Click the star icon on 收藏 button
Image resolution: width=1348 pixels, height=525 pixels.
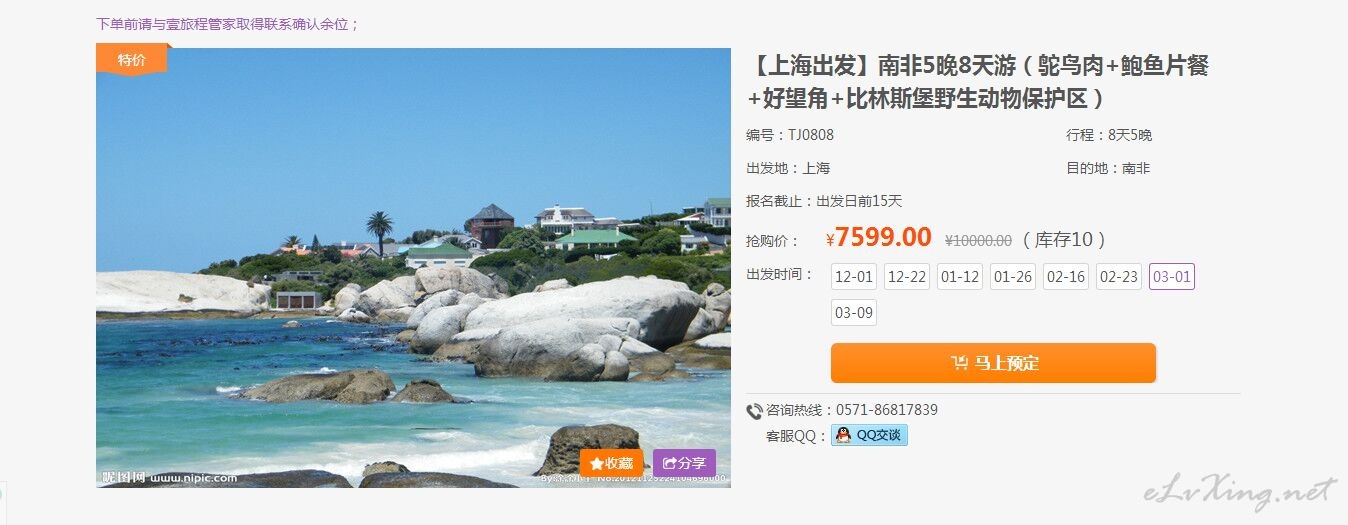[596, 463]
